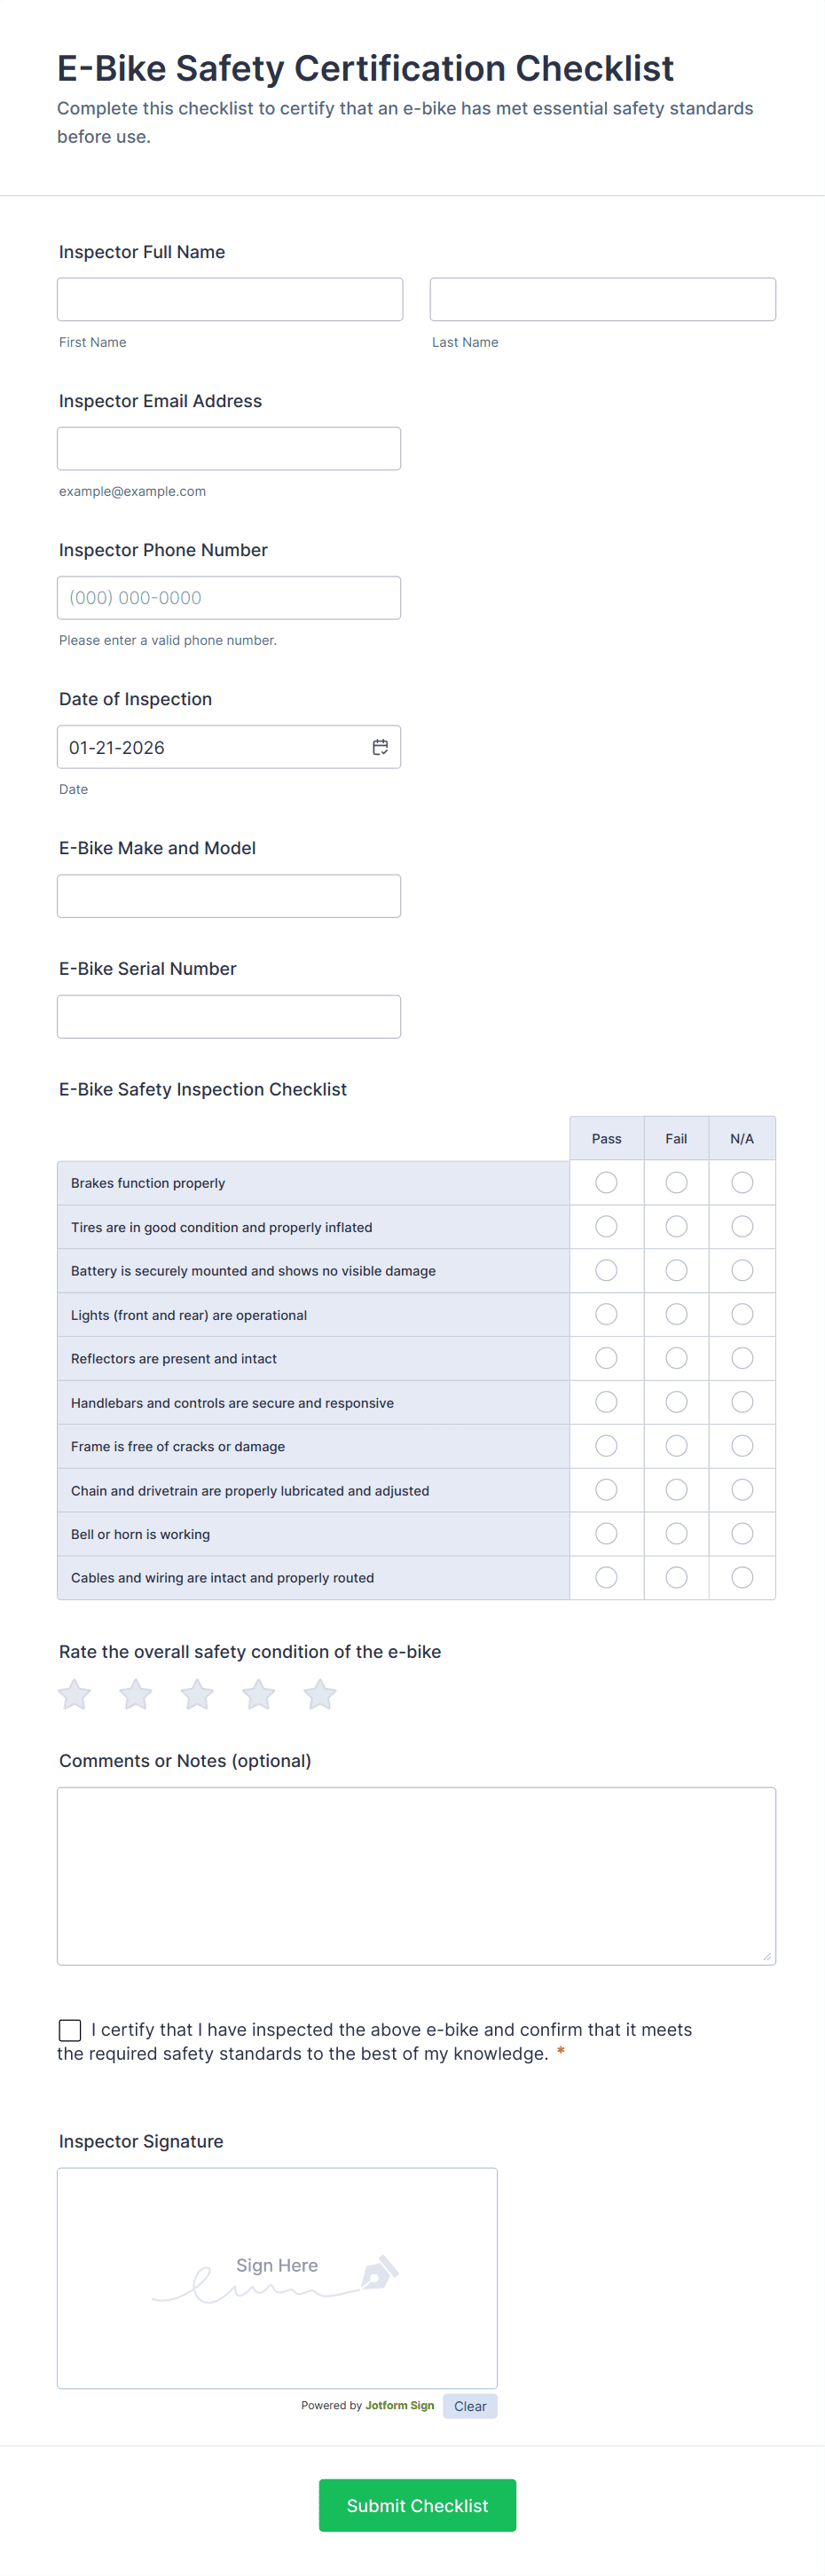Select the third star rating
825x2576 pixels.
tap(197, 1694)
